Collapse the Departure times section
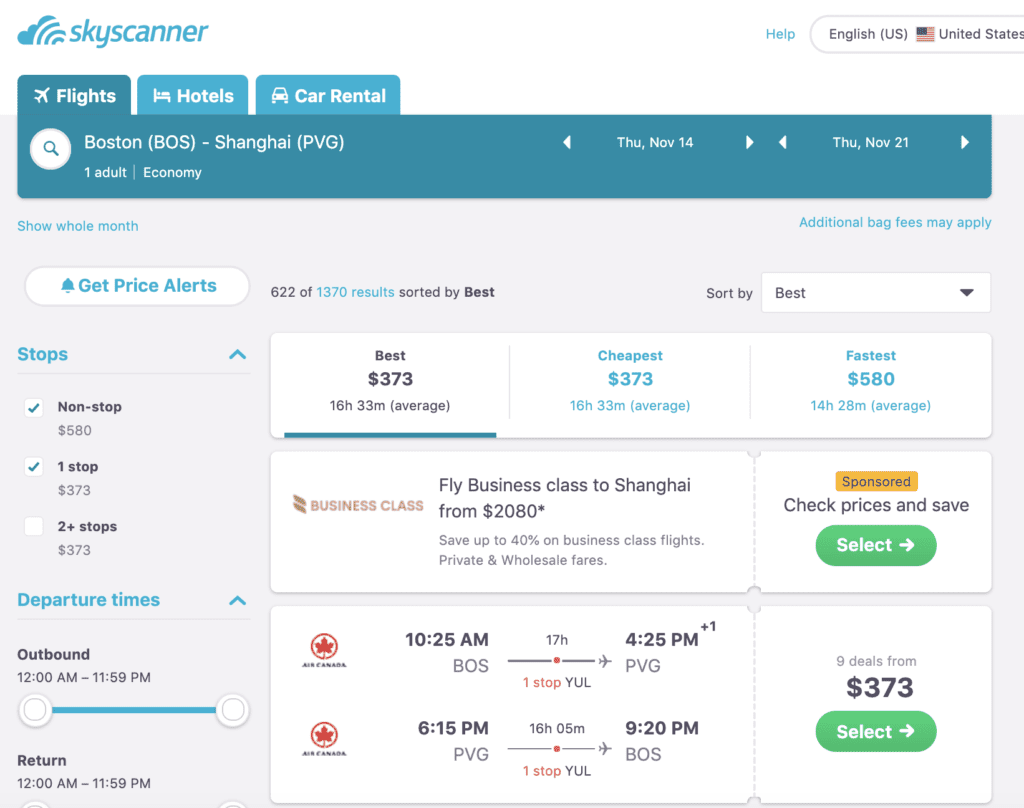The image size is (1024, 808). pos(237,600)
